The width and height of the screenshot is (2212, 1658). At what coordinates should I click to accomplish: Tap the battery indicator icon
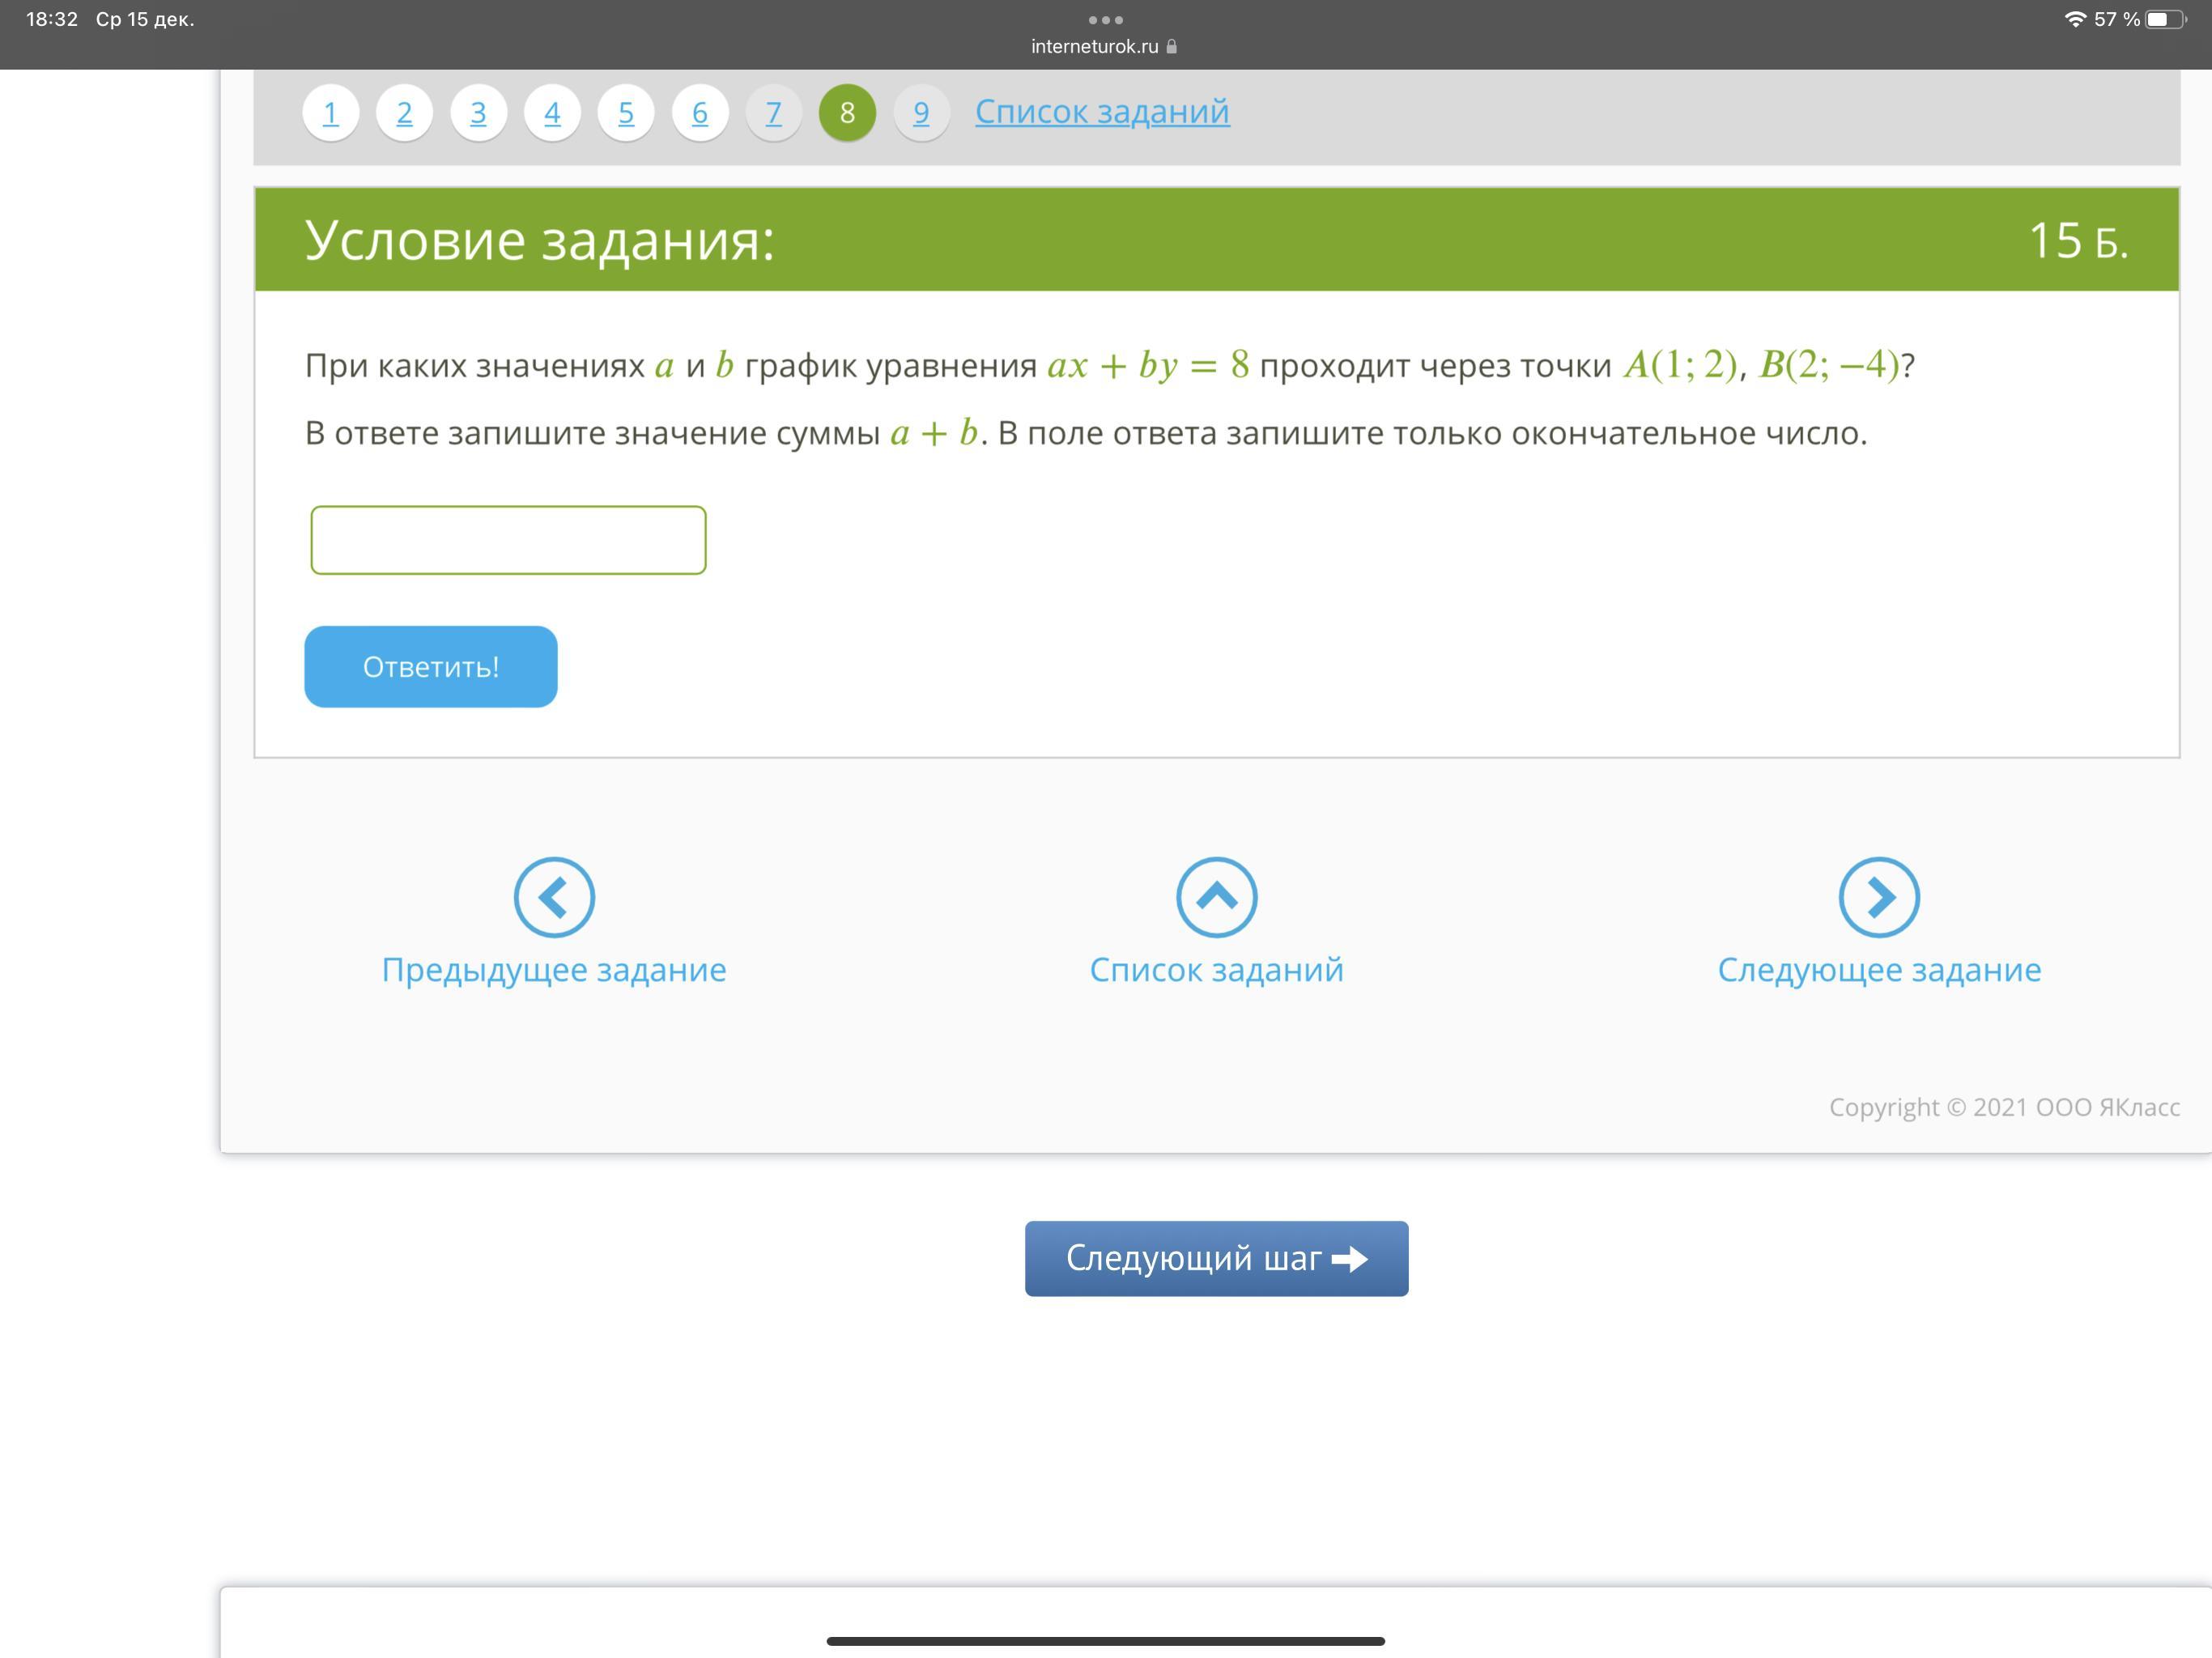(2164, 20)
